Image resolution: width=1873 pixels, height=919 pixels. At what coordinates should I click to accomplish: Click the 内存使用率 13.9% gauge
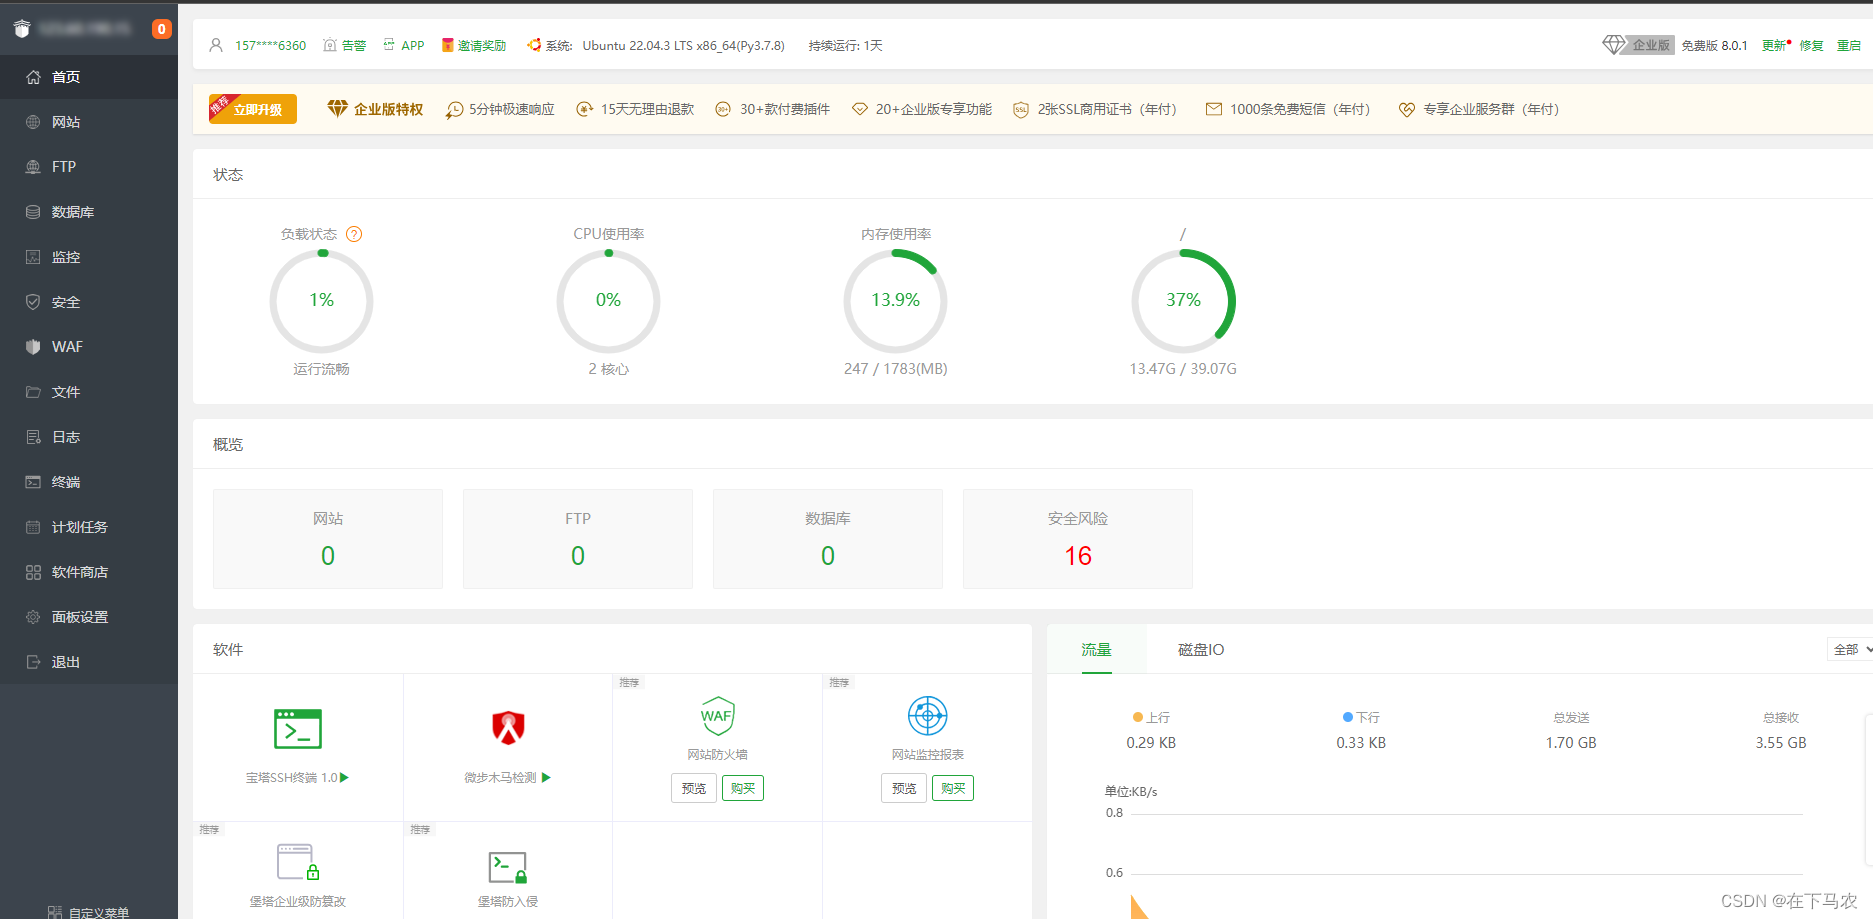click(895, 301)
